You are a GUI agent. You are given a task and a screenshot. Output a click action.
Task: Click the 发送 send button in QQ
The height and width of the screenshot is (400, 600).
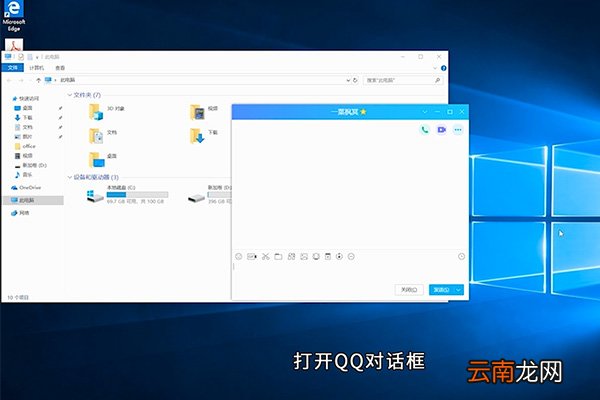click(x=442, y=290)
